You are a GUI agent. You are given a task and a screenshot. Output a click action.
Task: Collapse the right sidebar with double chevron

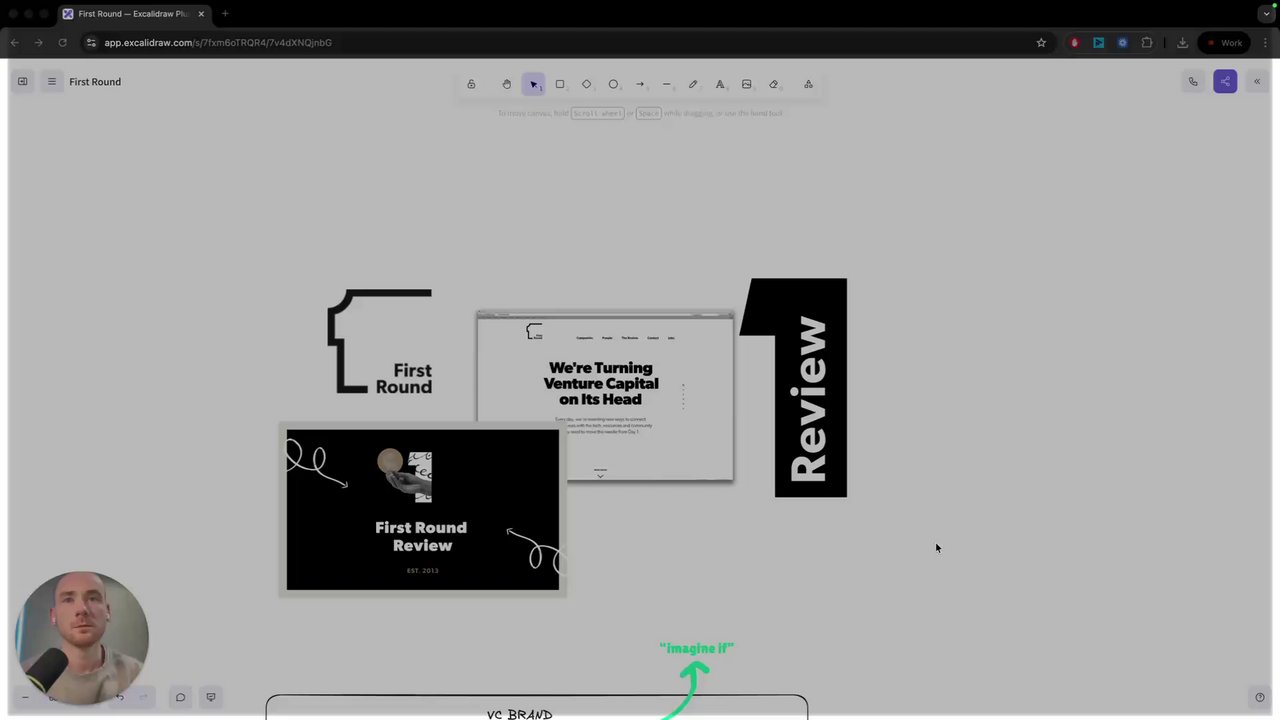tap(1257, 82)
